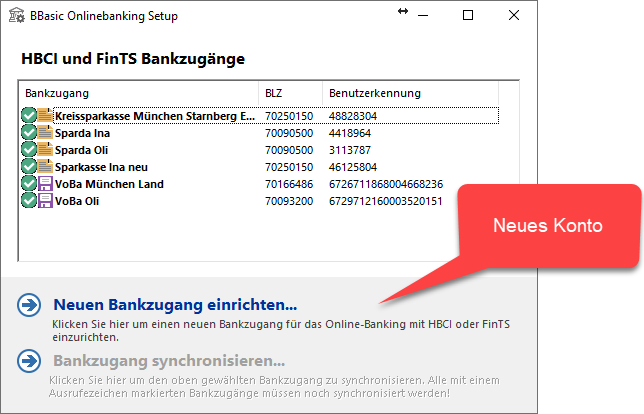
Task: Sort list by Benutzerkennung column header
Action: (x=410, y=93)
